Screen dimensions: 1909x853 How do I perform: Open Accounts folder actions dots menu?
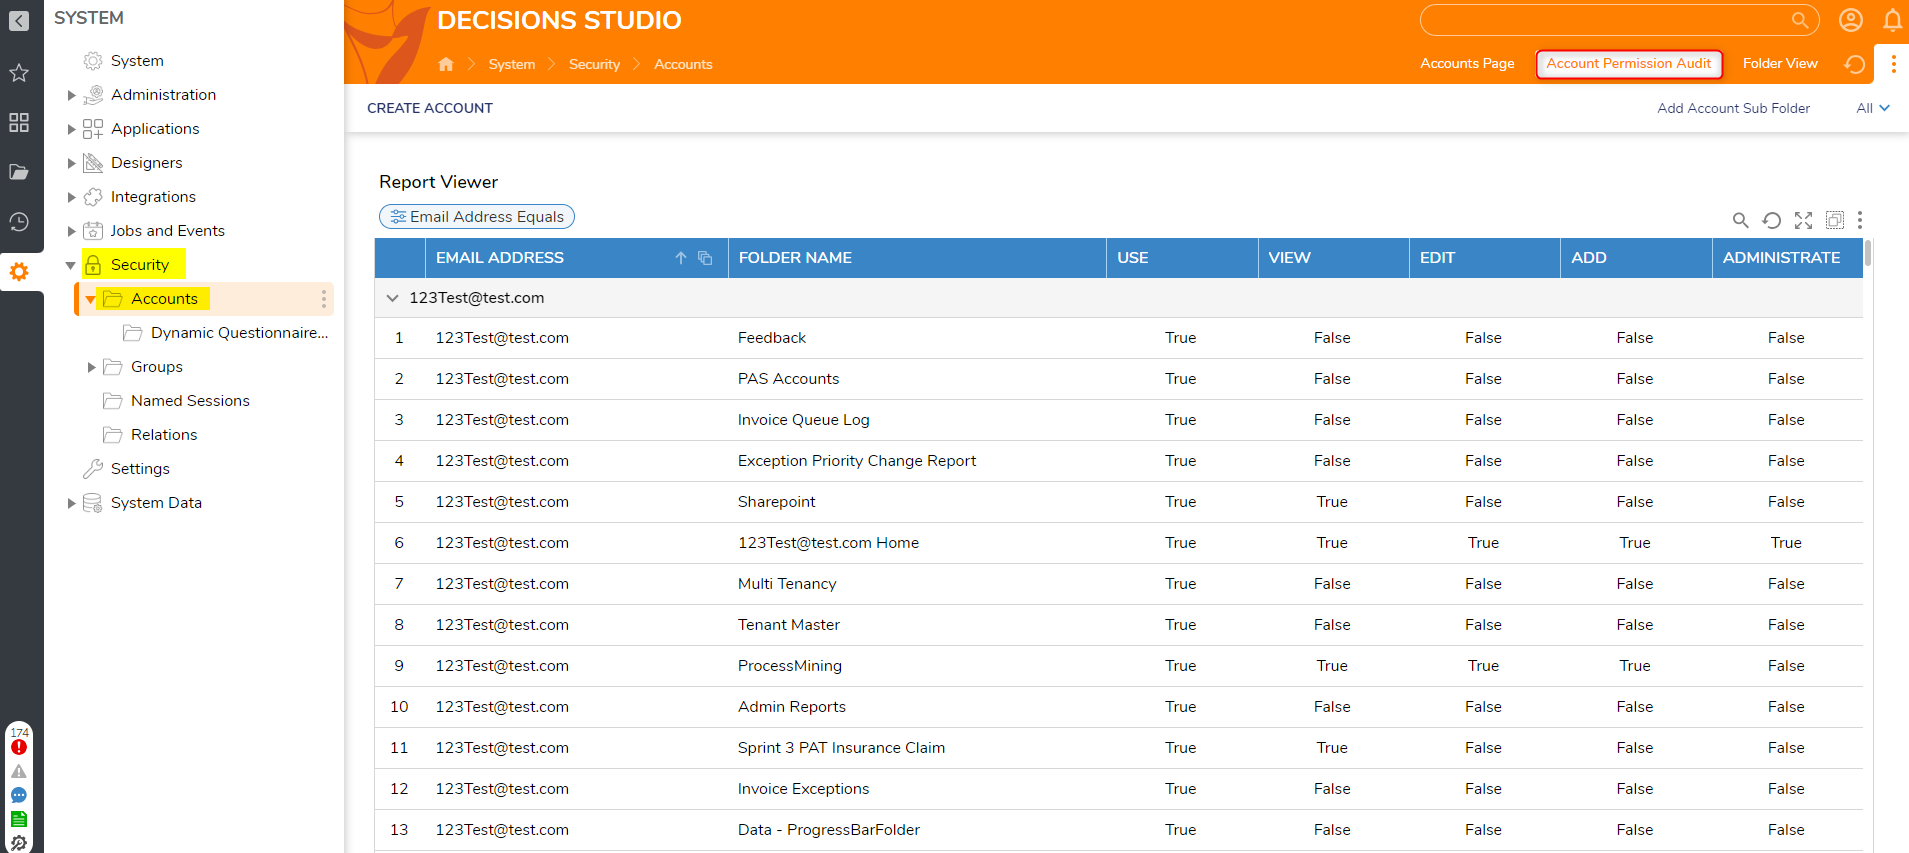pyautogui.click(x=323, y=299)
